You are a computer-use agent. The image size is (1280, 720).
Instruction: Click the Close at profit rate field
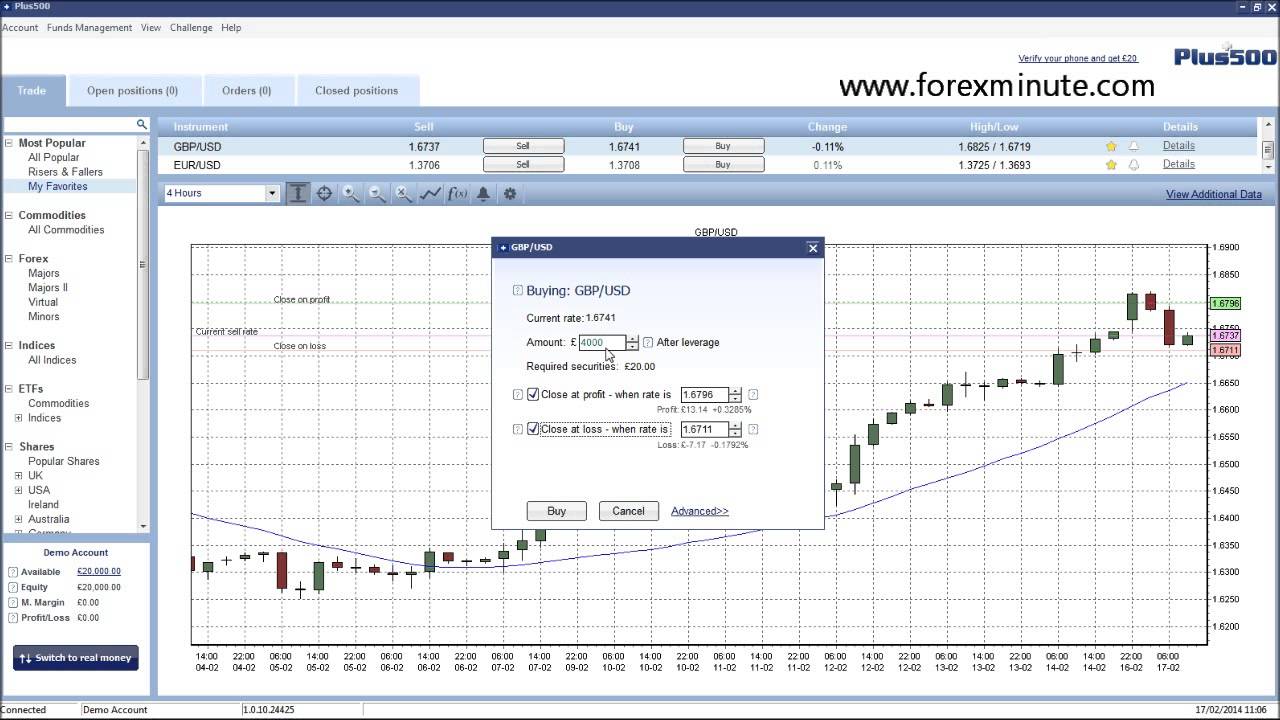coord(705,395)
